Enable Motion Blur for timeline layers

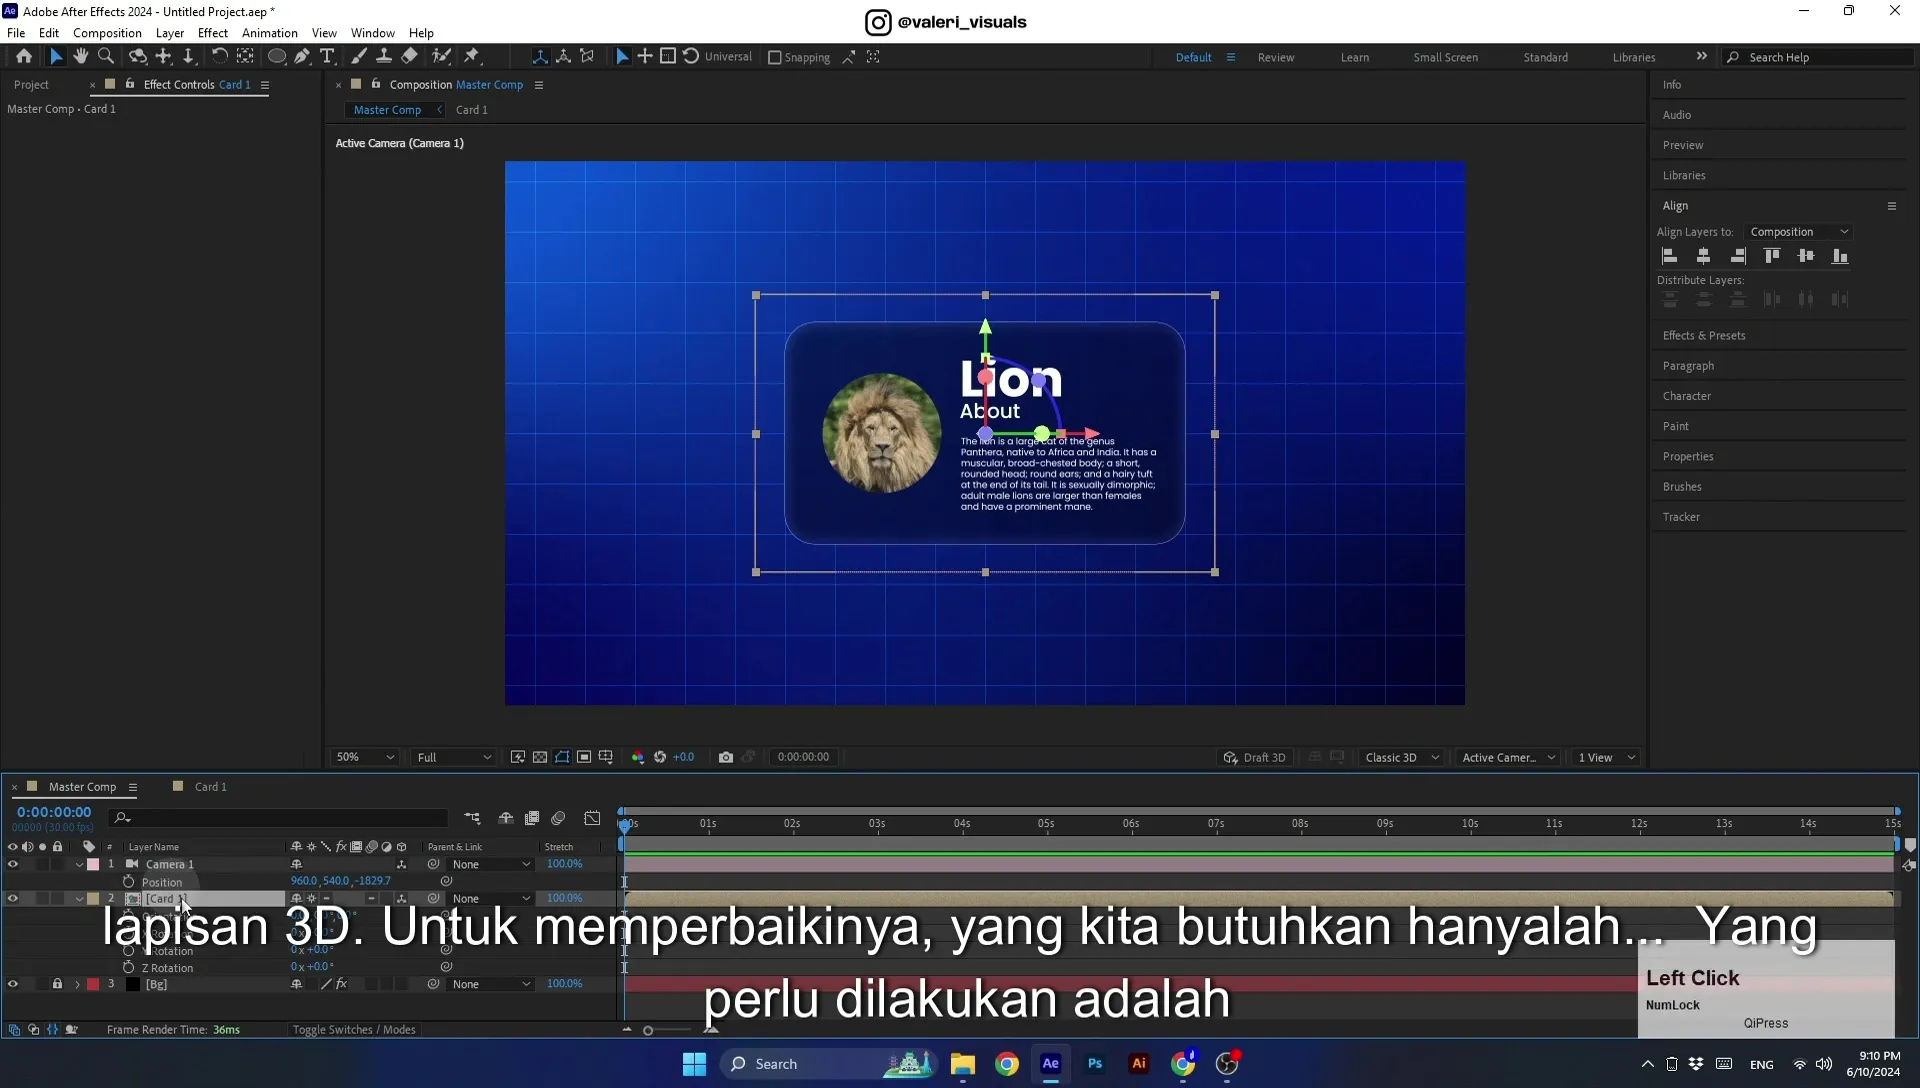558,818
